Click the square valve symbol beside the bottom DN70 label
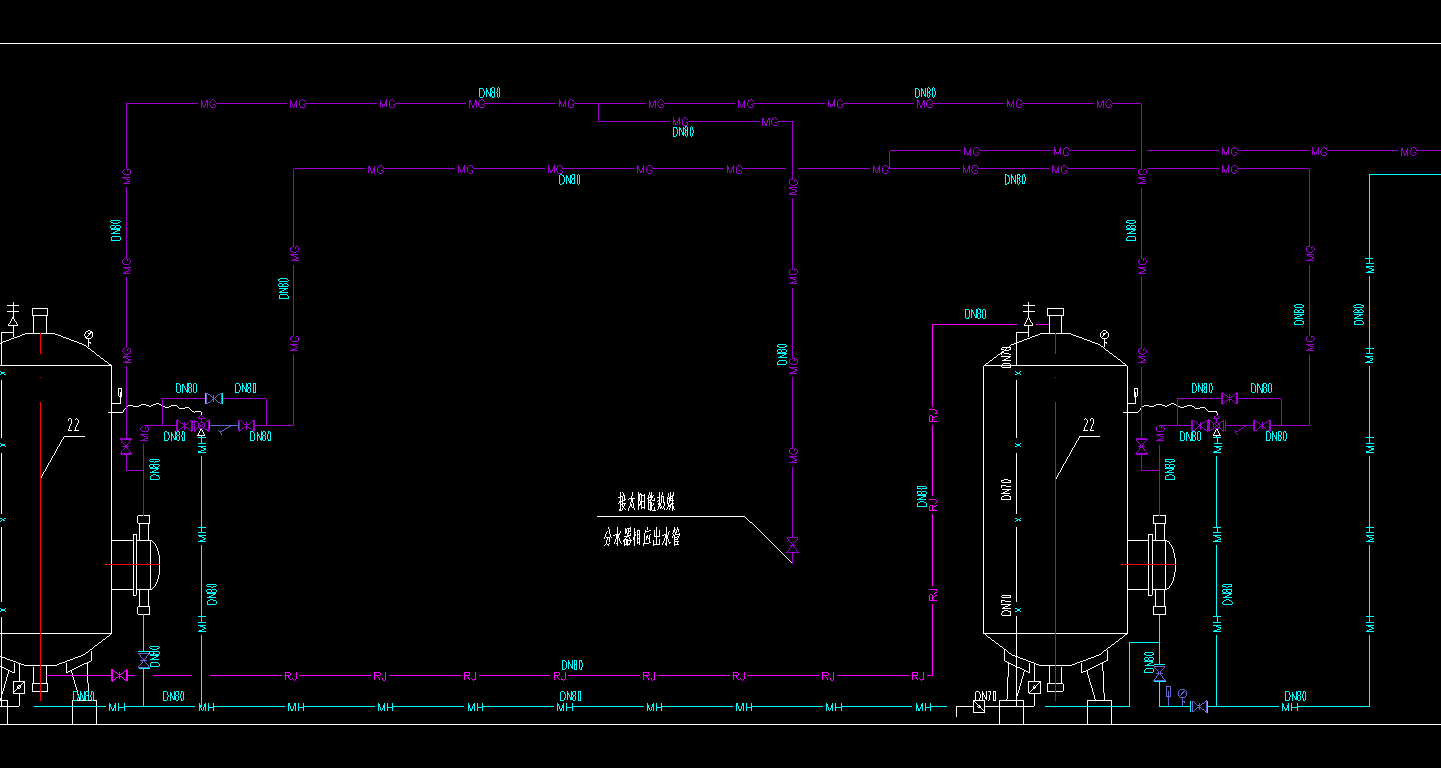1441x768 pixels. pyautogui.click(x=978, y=706)
